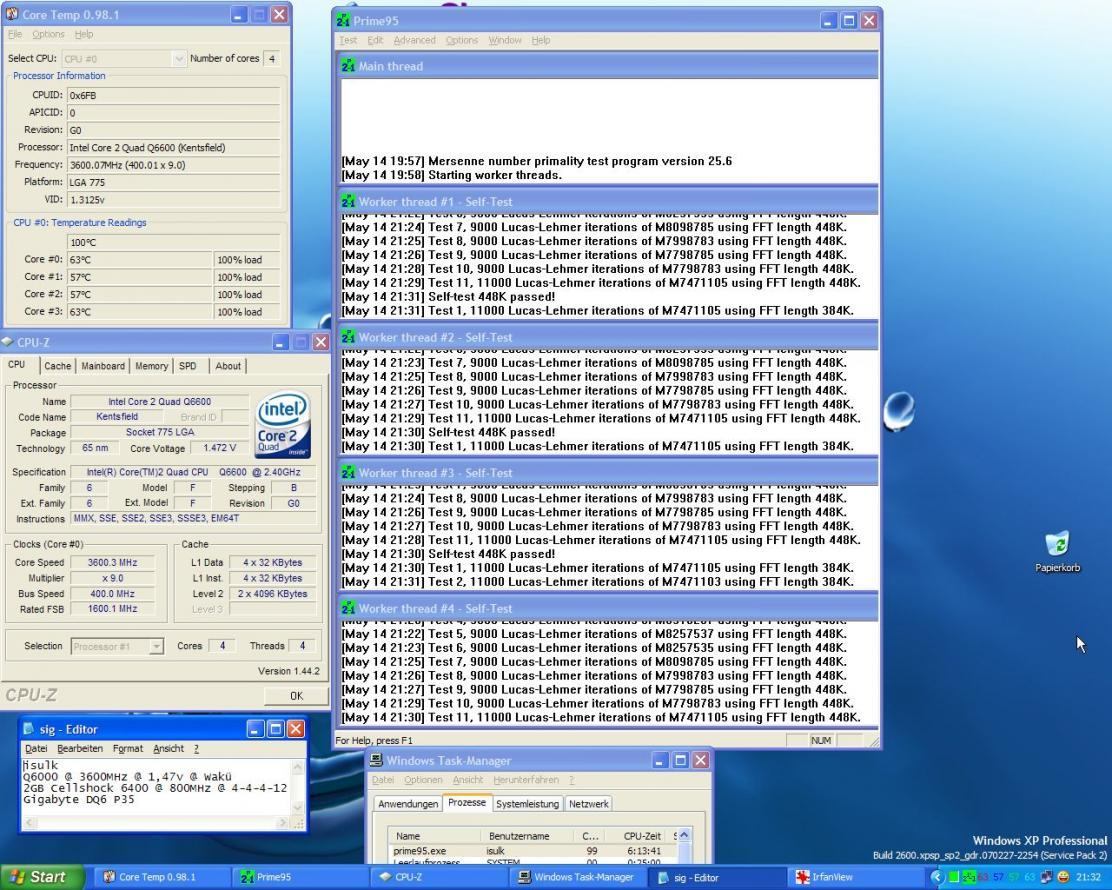
Task: Click Worker thread #2 title icon
Action: pos(348,338)
